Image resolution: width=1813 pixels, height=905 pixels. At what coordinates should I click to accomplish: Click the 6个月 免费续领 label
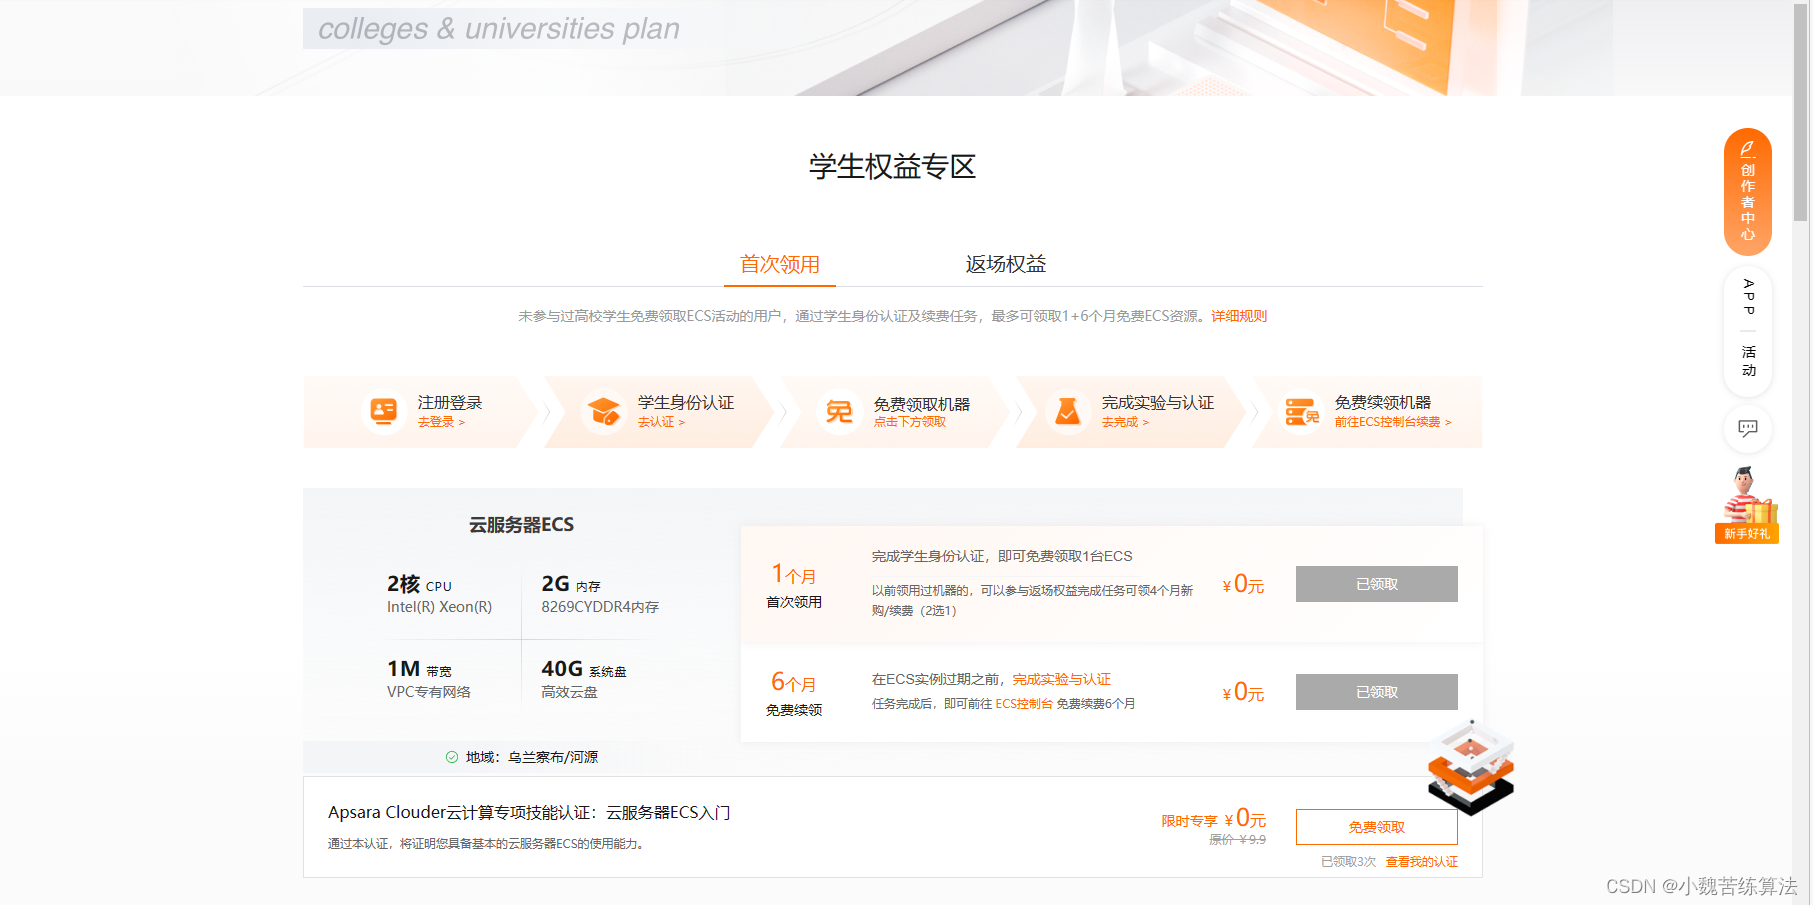[x=794, y=694]
